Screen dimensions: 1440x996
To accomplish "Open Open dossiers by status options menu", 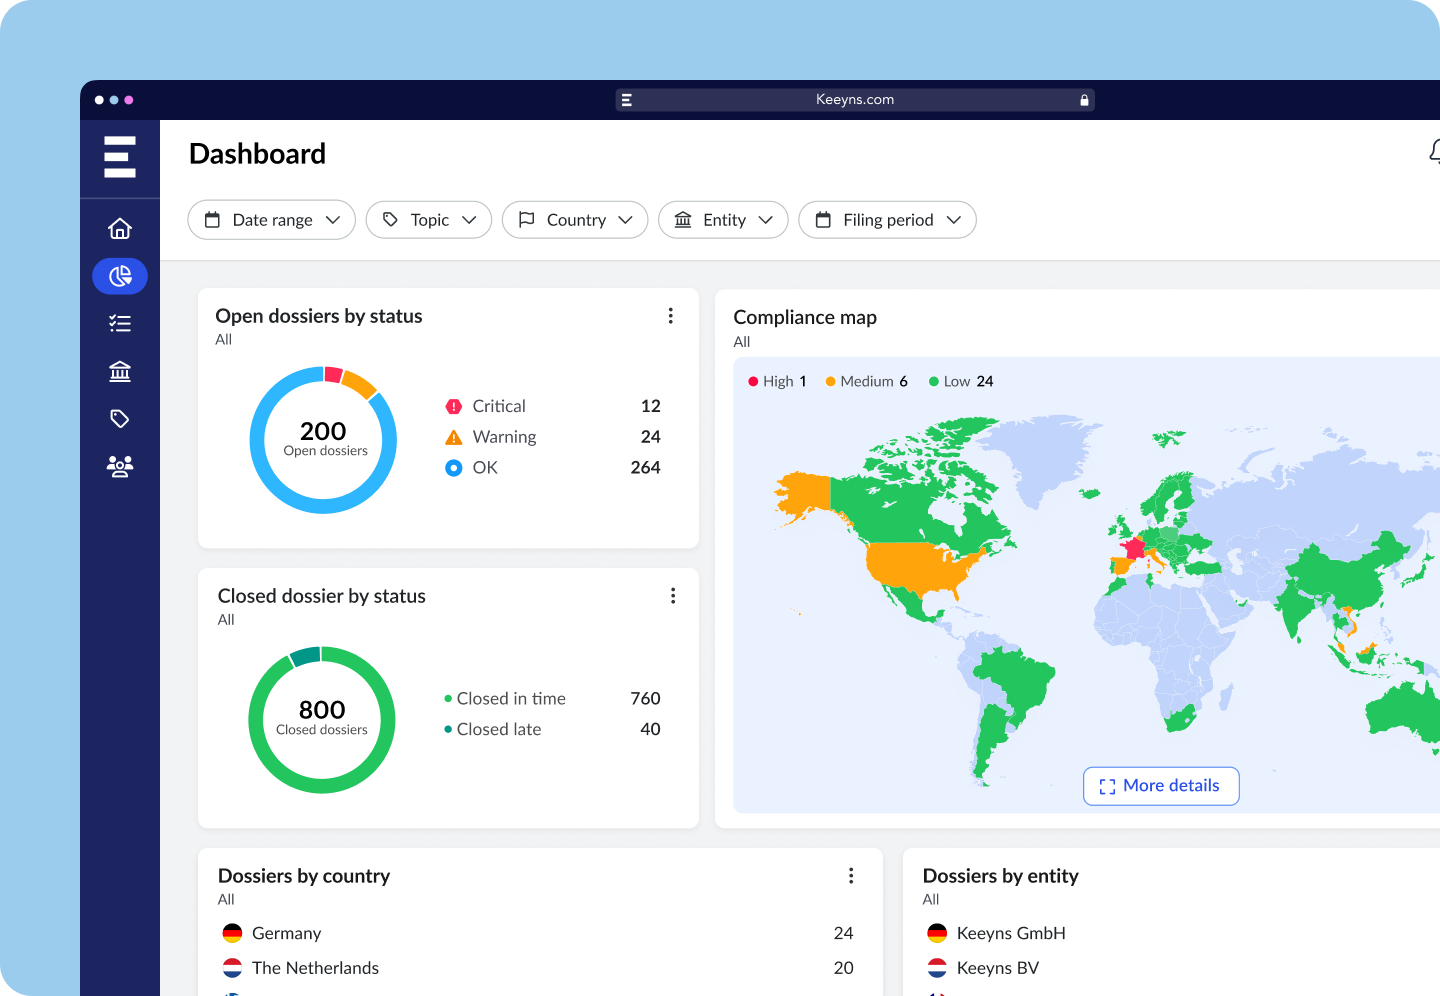I will point(670,316).
